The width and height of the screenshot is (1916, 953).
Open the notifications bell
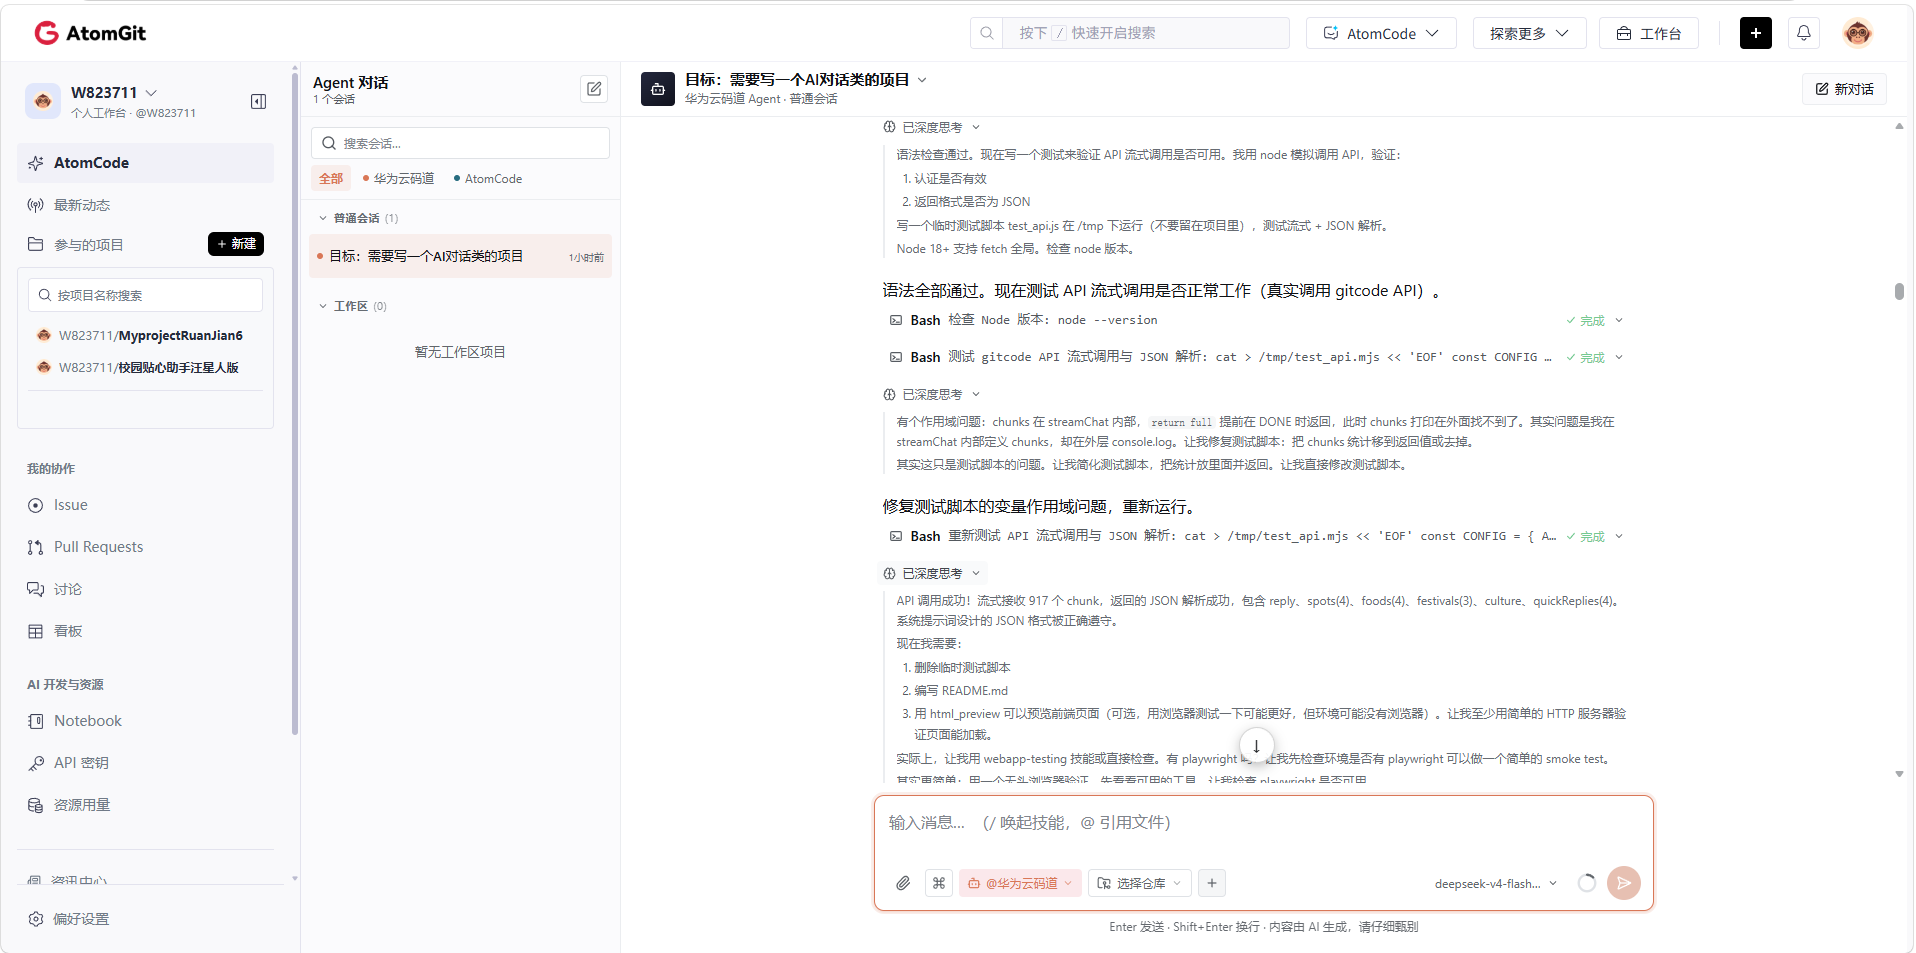coord(1803,33)
